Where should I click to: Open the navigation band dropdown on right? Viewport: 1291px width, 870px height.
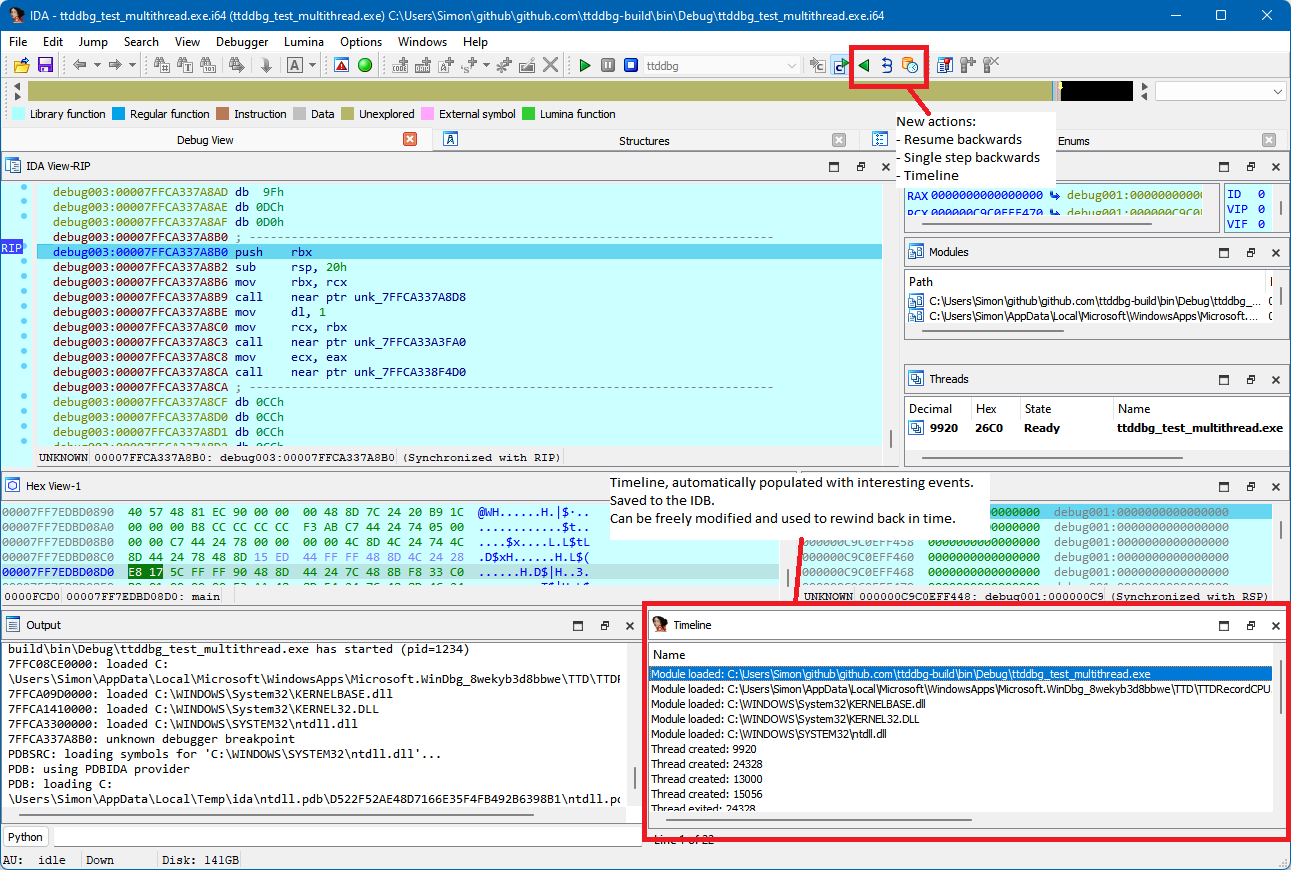click(1277, 91)
